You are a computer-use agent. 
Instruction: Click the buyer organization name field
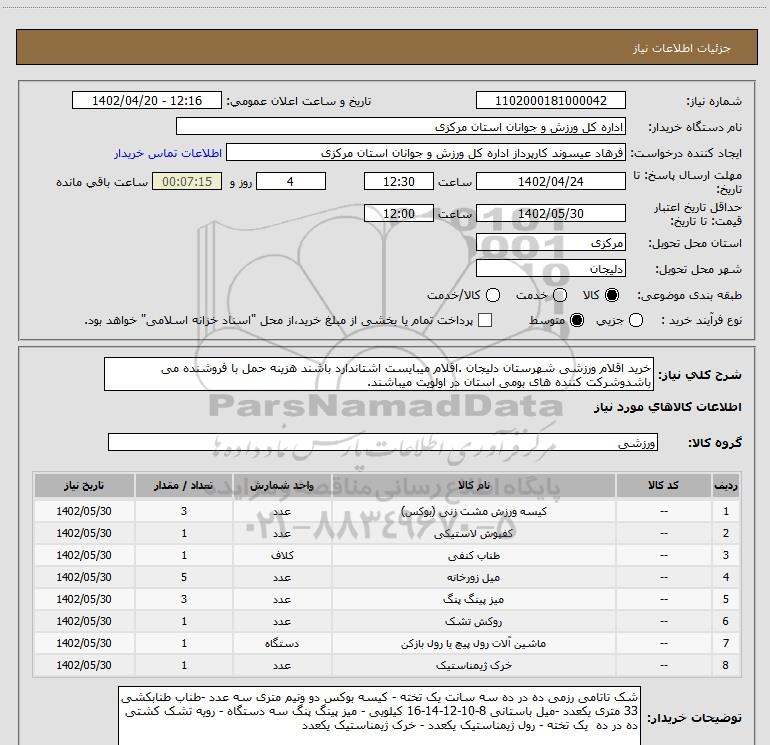(401, 127)
